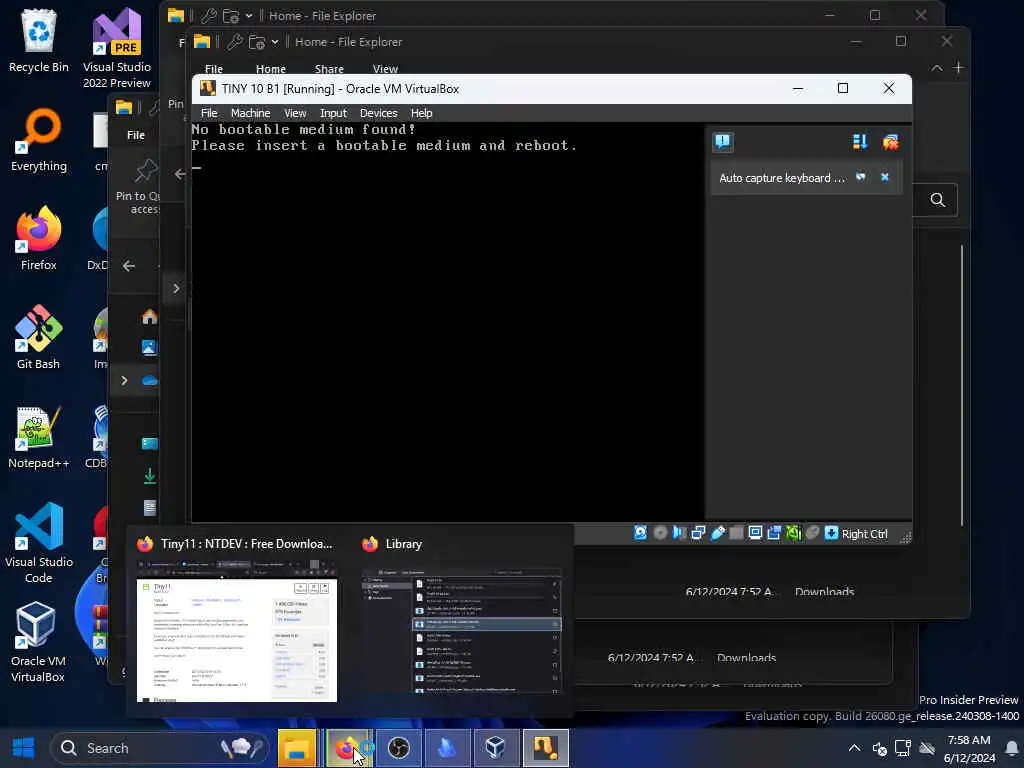Image resolution: width=1024 pixels, height=768 pixels.
Task: Click the mouse integration indicator in VirtualBox status bar
Action: [812, 533]
